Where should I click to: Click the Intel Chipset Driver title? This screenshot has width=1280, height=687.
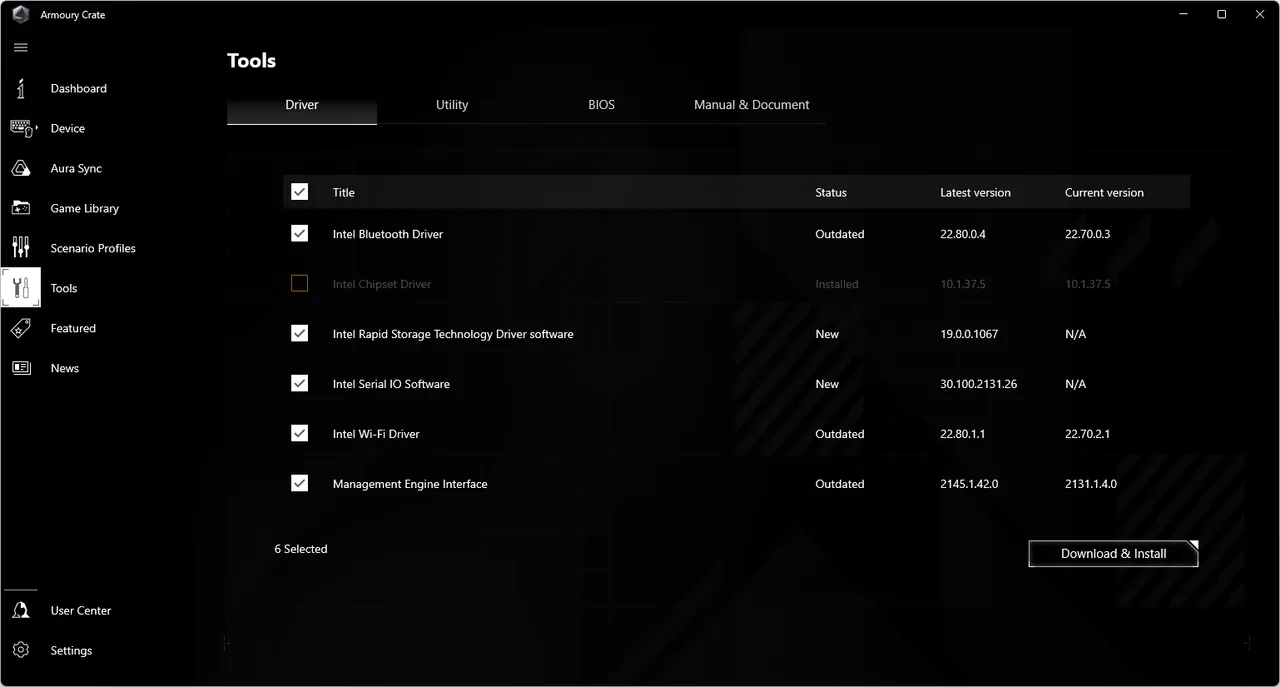tap(382, 284)
